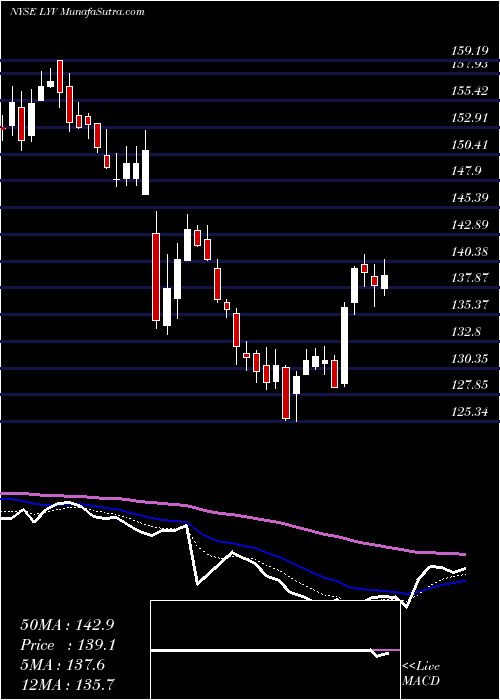Screen dimensions: 500x700
Task: Click the 137.87 price level label
Action: (x=472, y=278)
